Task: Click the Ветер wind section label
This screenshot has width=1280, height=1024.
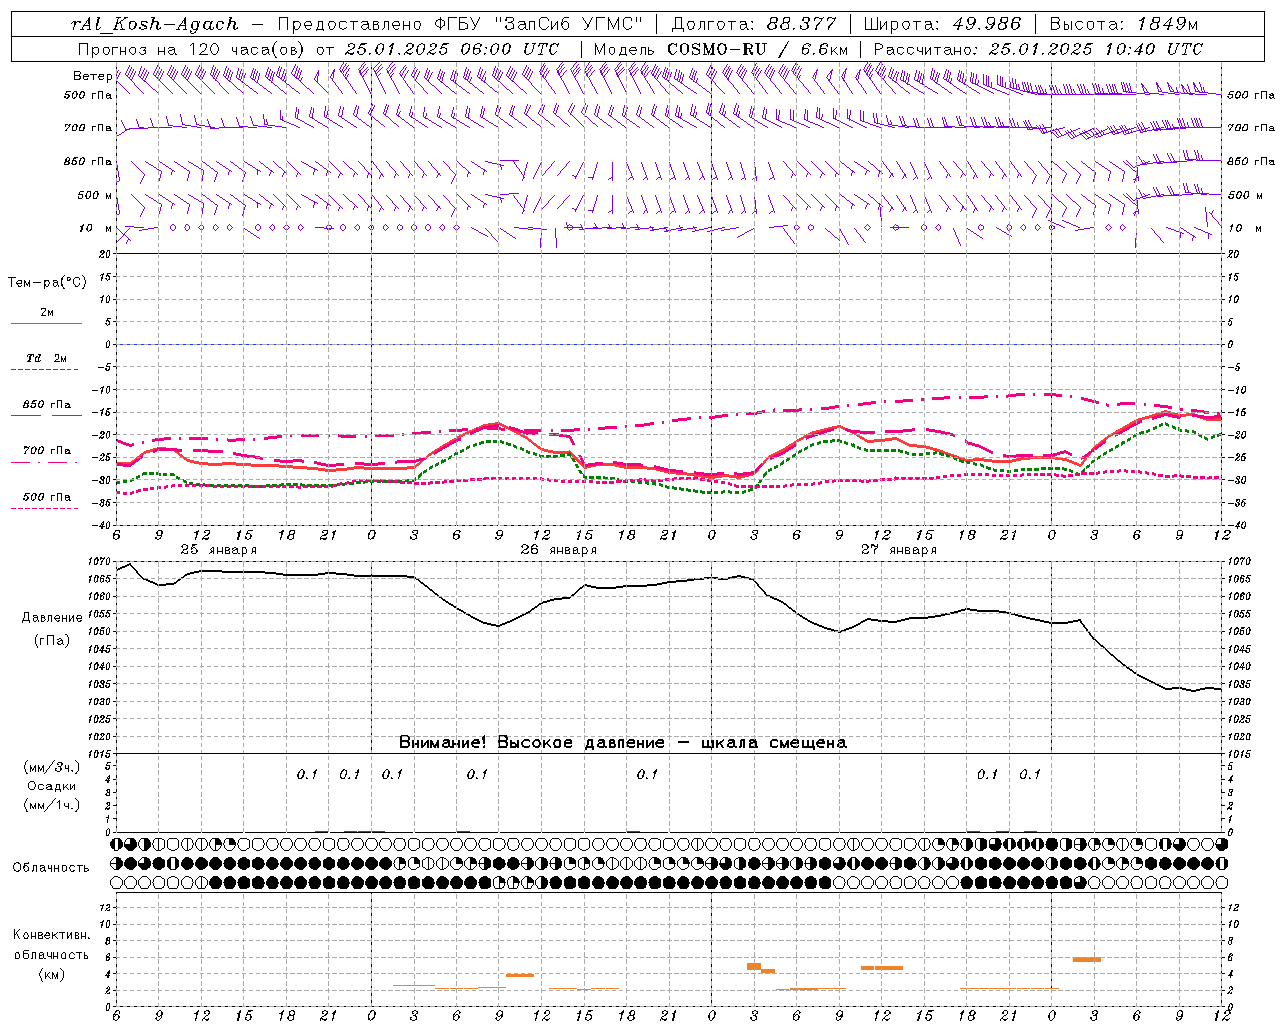Action: point(92,76)
